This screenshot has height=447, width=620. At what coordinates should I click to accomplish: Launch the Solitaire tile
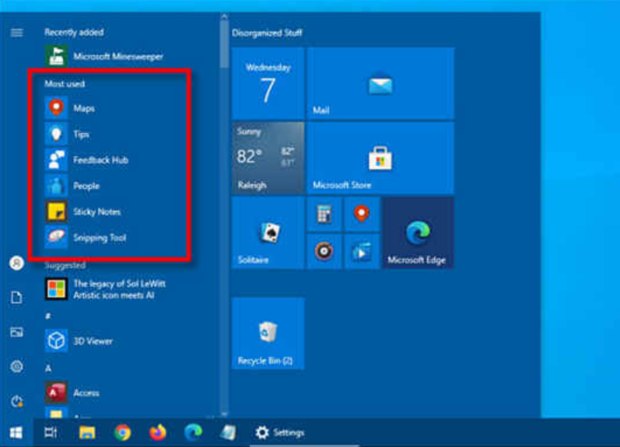click(268, 233)
